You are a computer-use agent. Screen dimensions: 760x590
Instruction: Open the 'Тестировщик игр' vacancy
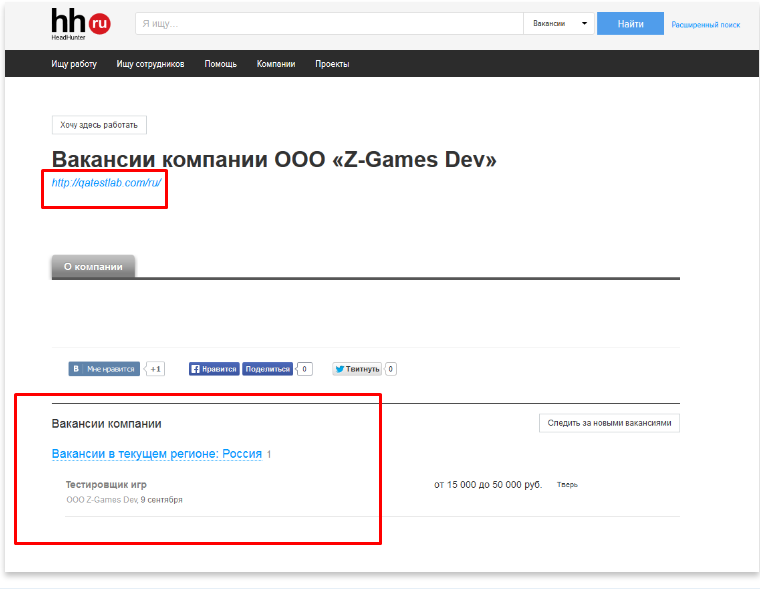pos(106,484)
